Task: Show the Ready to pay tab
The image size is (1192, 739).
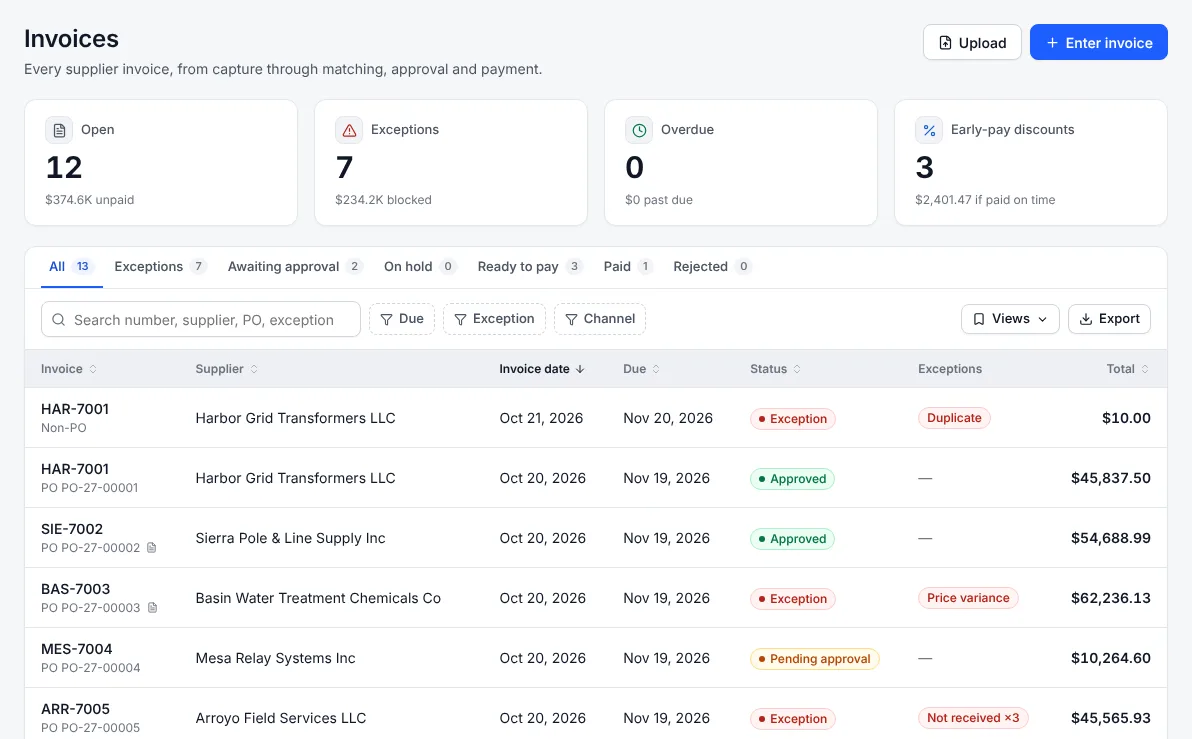Action: 530,266
